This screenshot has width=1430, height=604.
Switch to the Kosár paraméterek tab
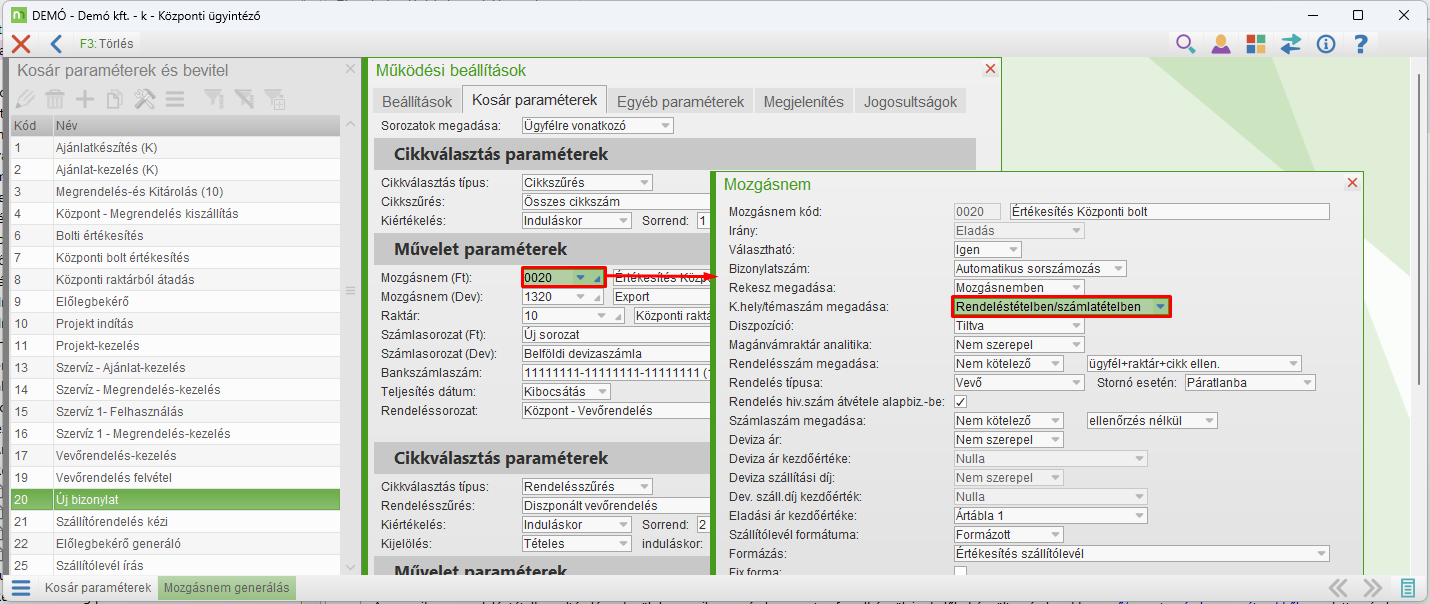coord(535,100)
